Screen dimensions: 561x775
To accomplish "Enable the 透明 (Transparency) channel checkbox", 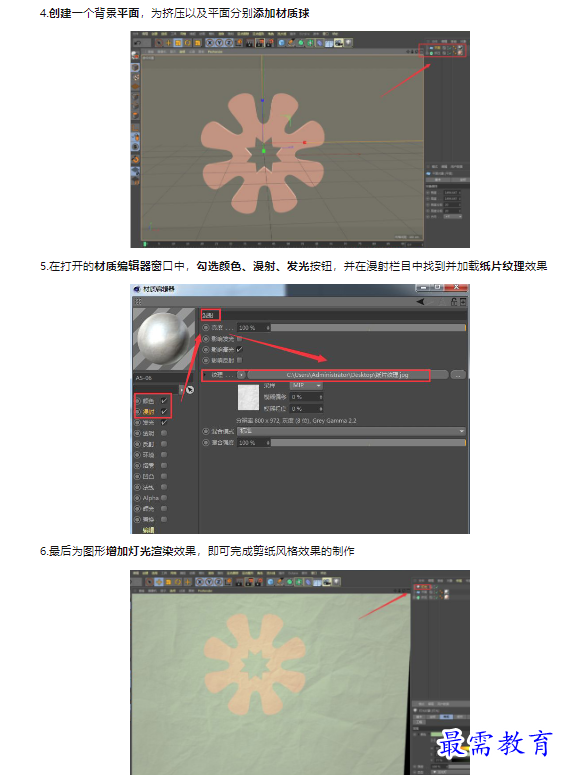I will pyautogui.click(x=164, y=433).
